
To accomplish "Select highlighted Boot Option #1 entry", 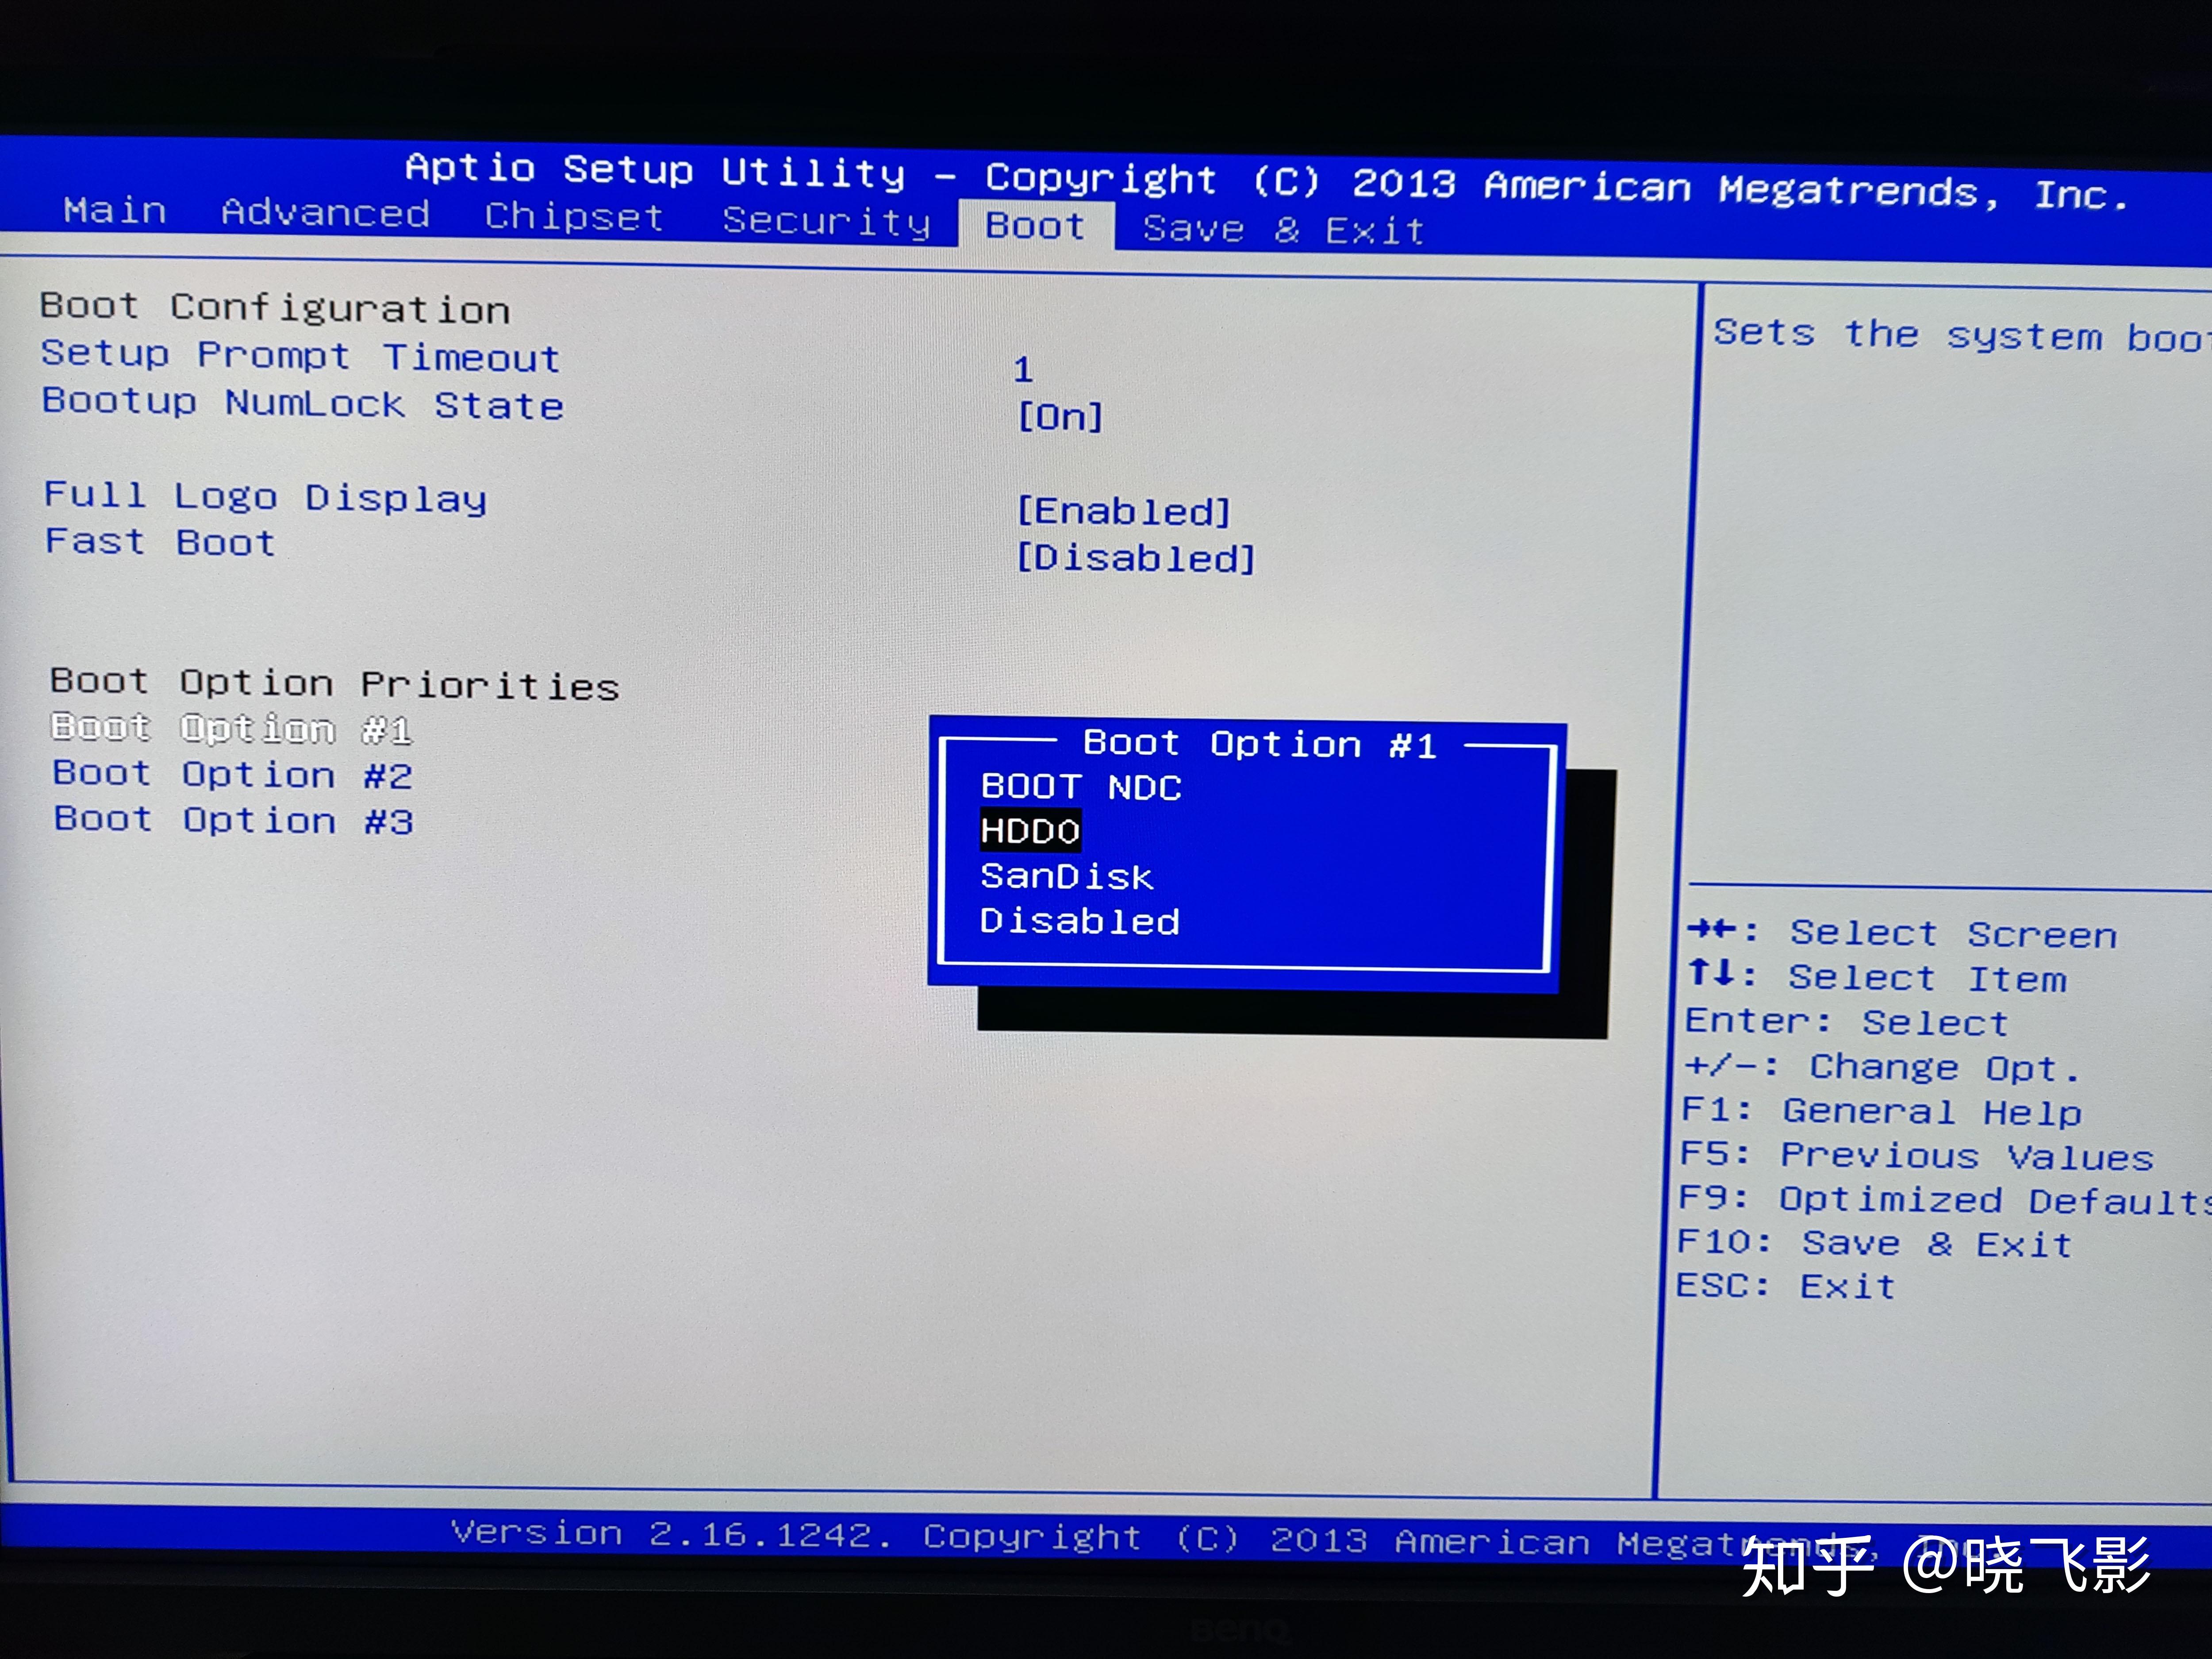I will tap(231, 728).
